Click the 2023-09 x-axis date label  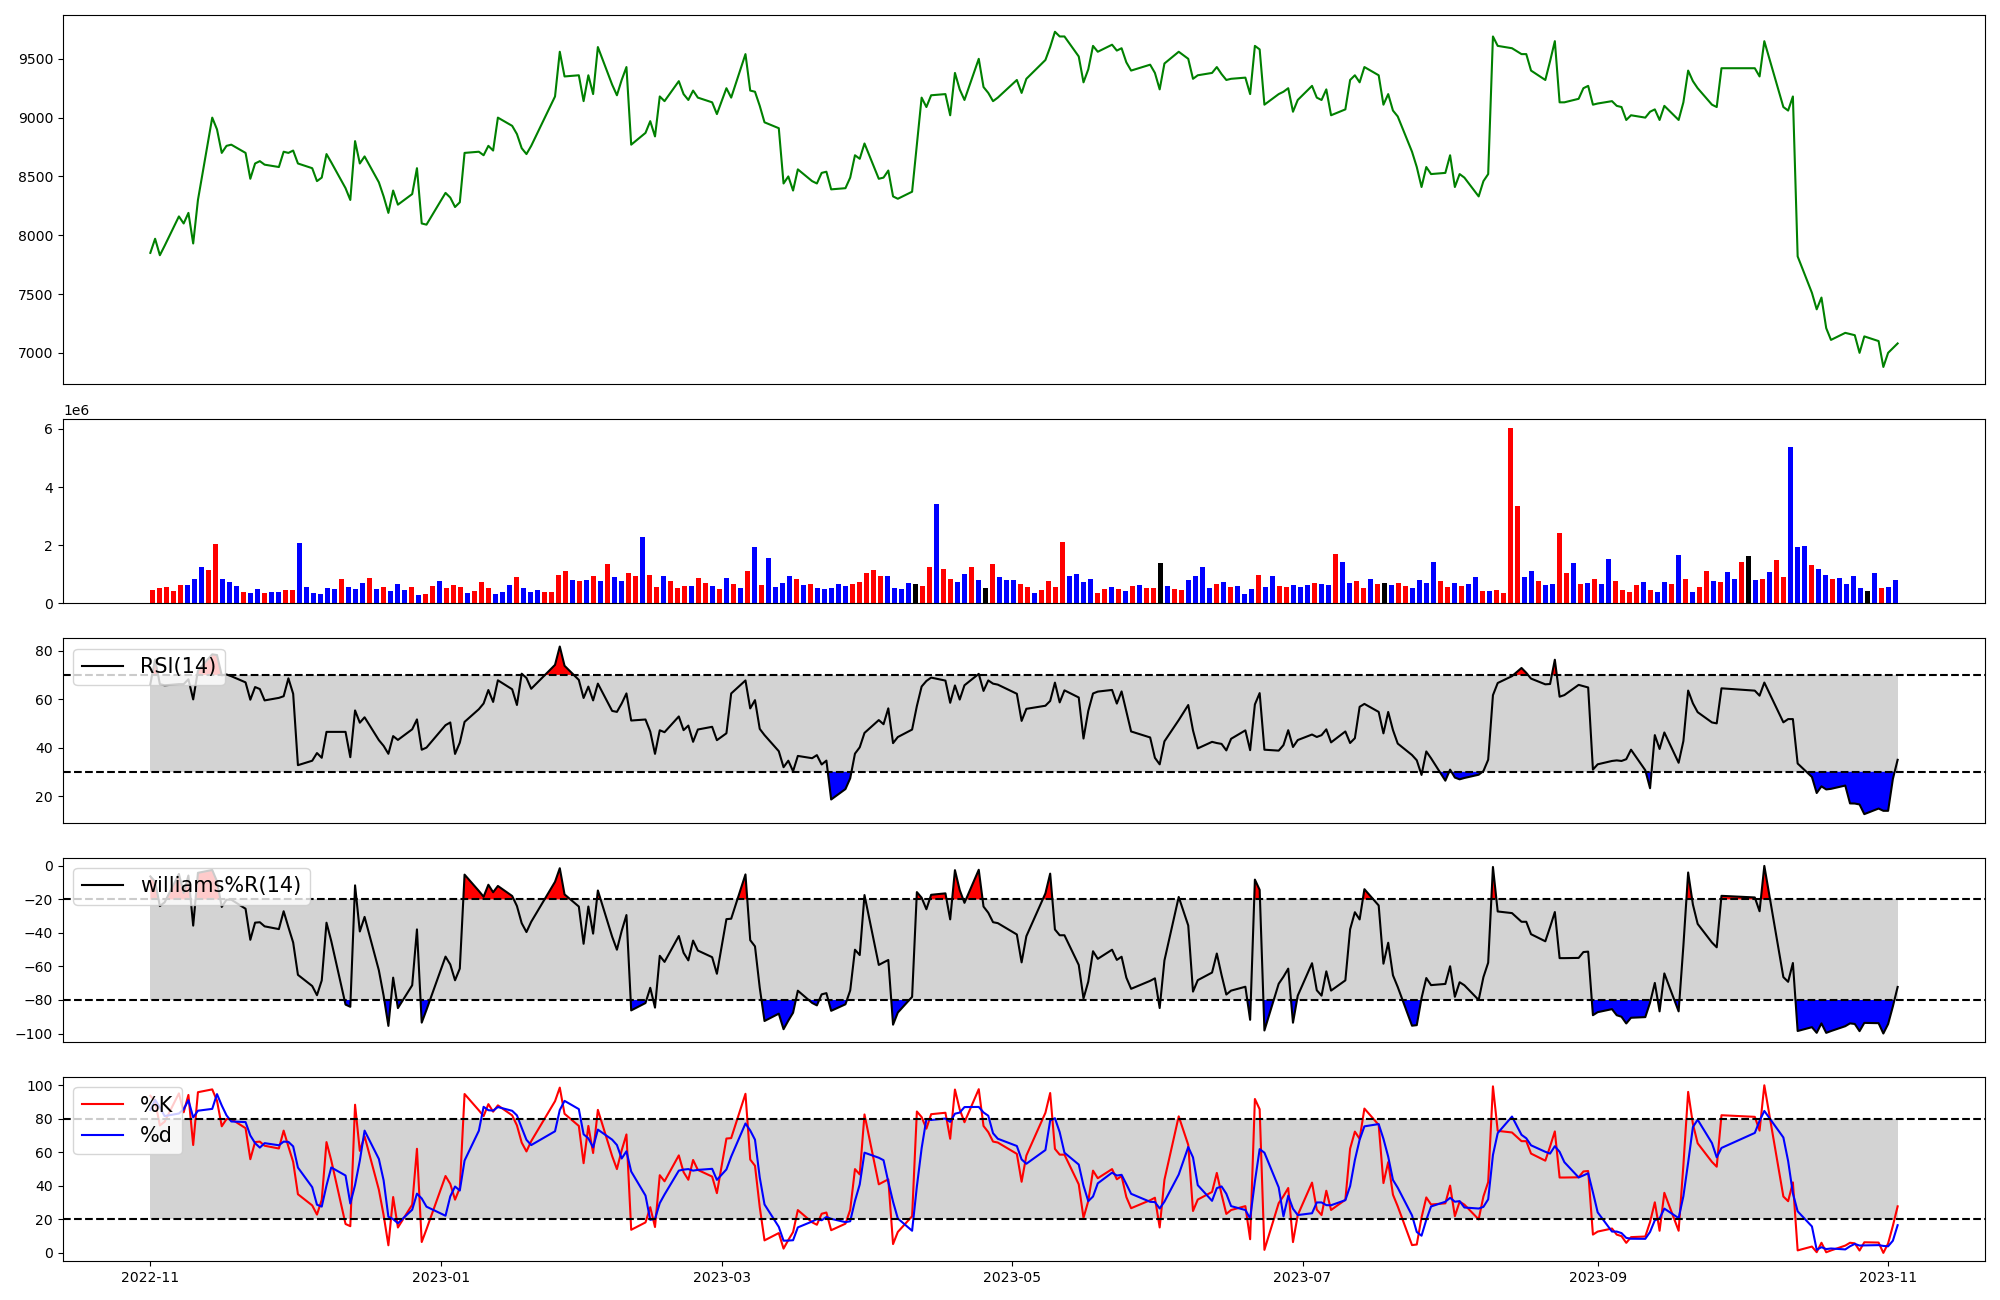[x=1598, y=1277]
